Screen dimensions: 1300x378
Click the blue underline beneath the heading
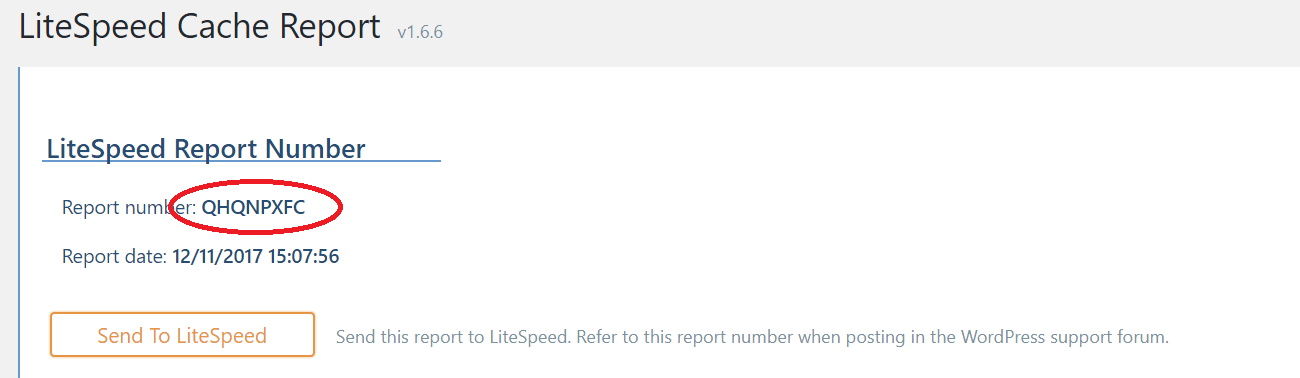(242, 160)
